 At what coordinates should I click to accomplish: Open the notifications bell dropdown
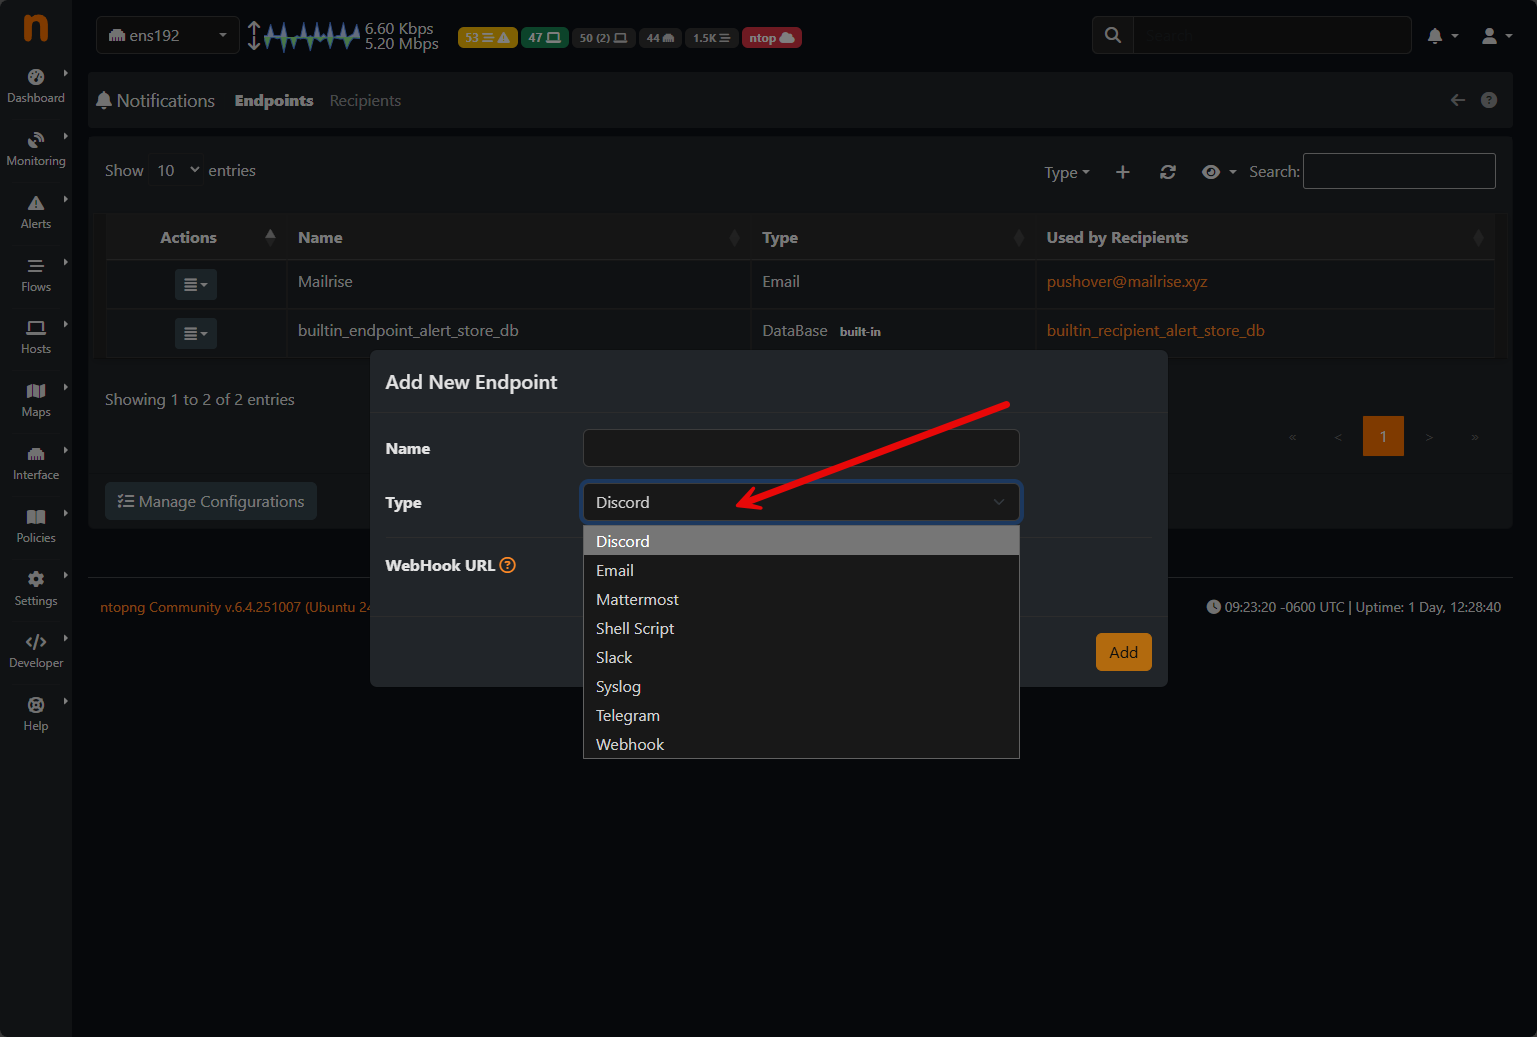[1442, 36]
